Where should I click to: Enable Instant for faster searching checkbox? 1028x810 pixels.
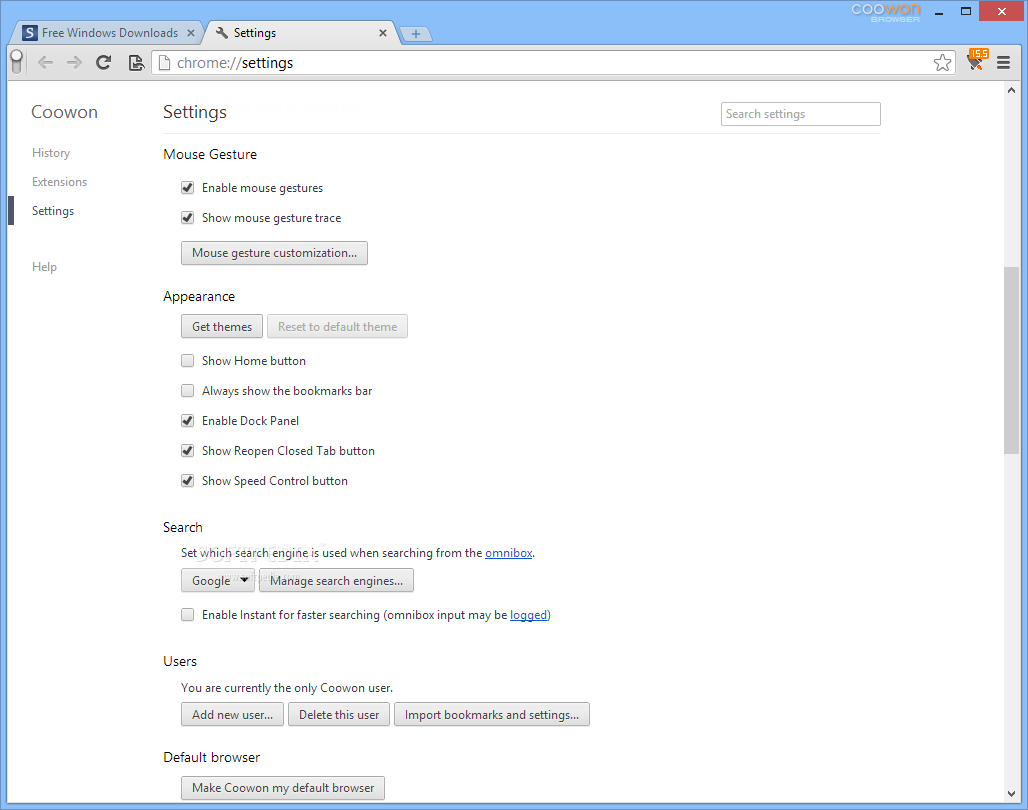click(x=188, y=615)
